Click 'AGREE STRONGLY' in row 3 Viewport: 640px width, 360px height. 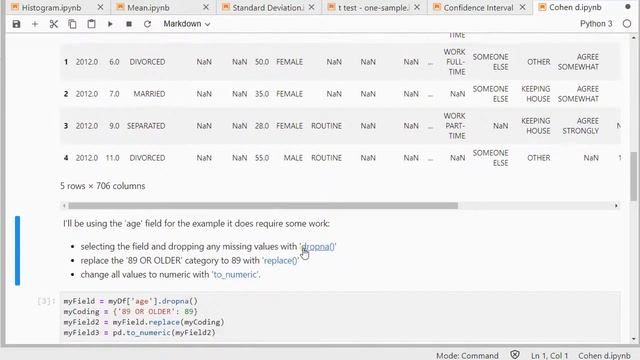pyautogui.click(x=580, y=126)
